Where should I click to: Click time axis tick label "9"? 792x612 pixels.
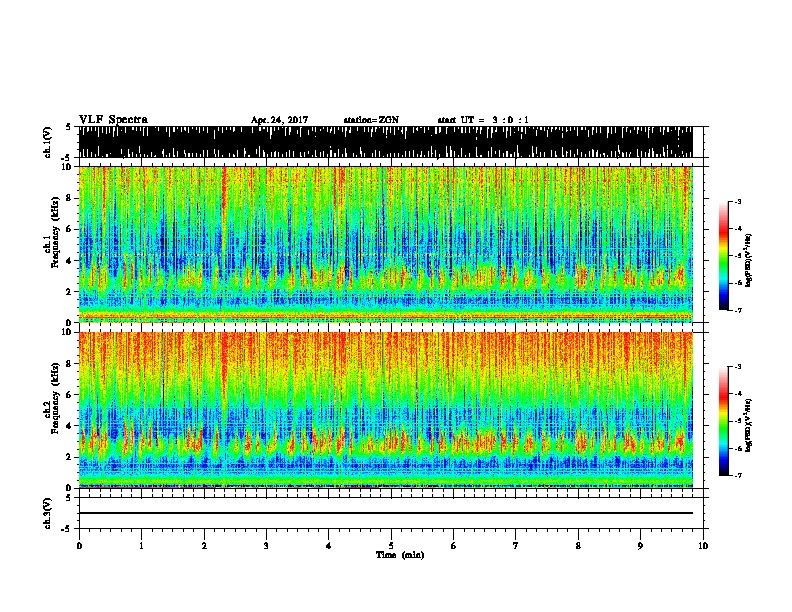[x=640, y=546]
